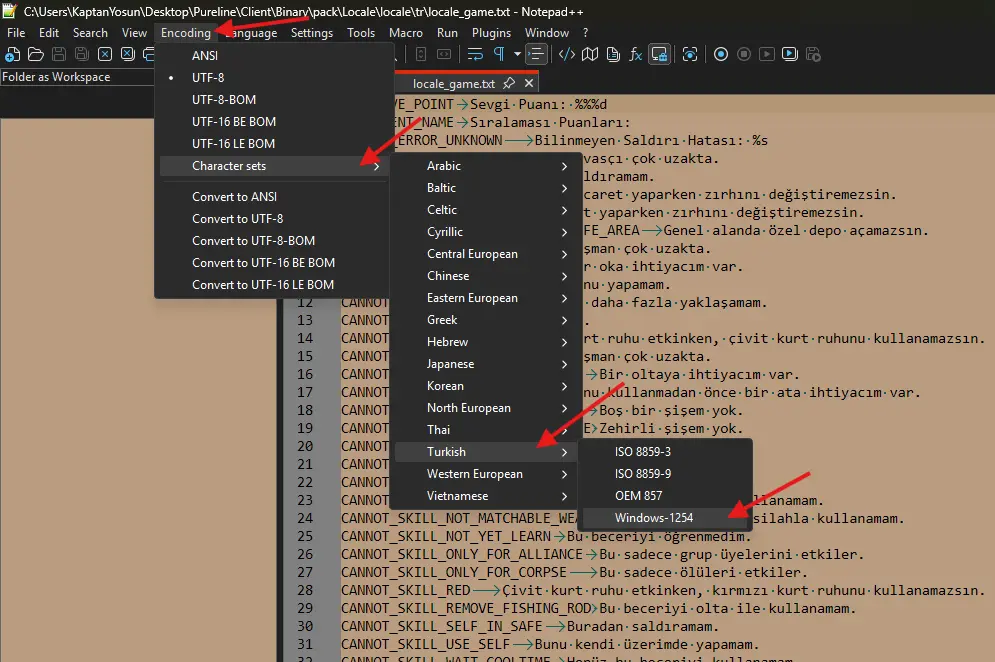The height and width of the screenshot is (662, 995).
Task: Select Convert to UTF-8-BOM
Action: click(253, 241)
